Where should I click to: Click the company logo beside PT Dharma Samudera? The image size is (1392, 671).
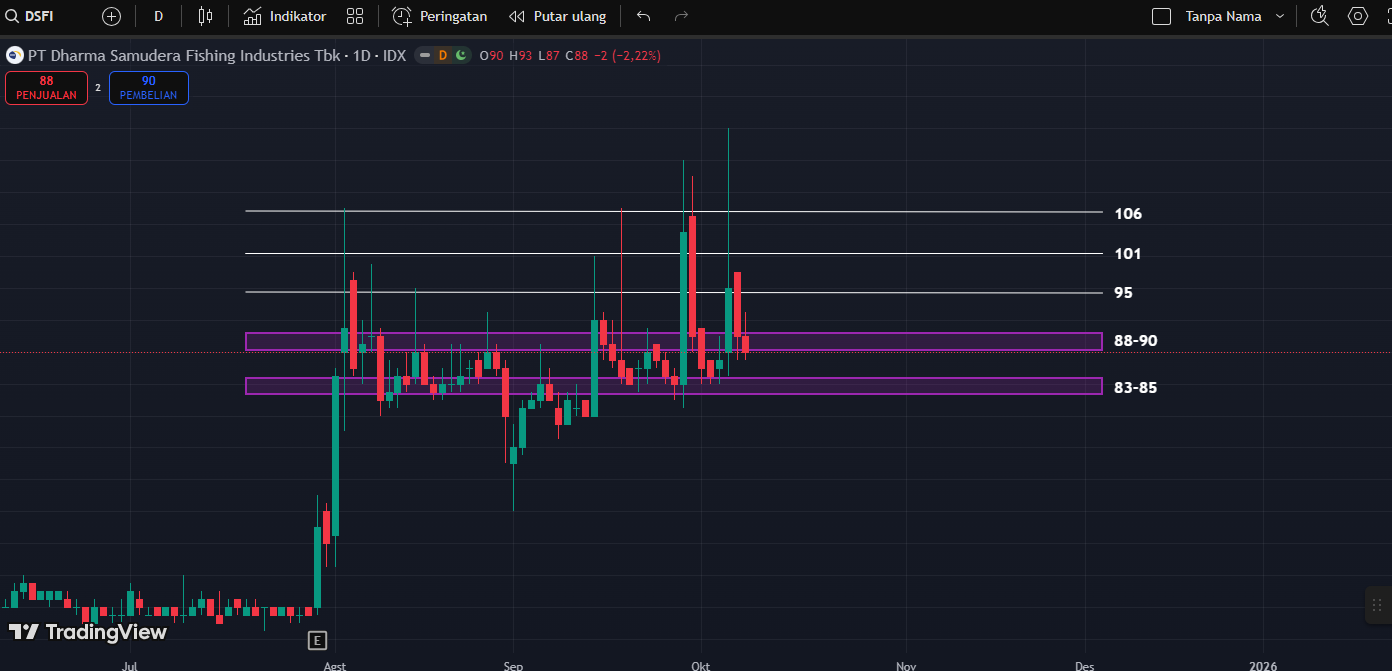(14, 55)
